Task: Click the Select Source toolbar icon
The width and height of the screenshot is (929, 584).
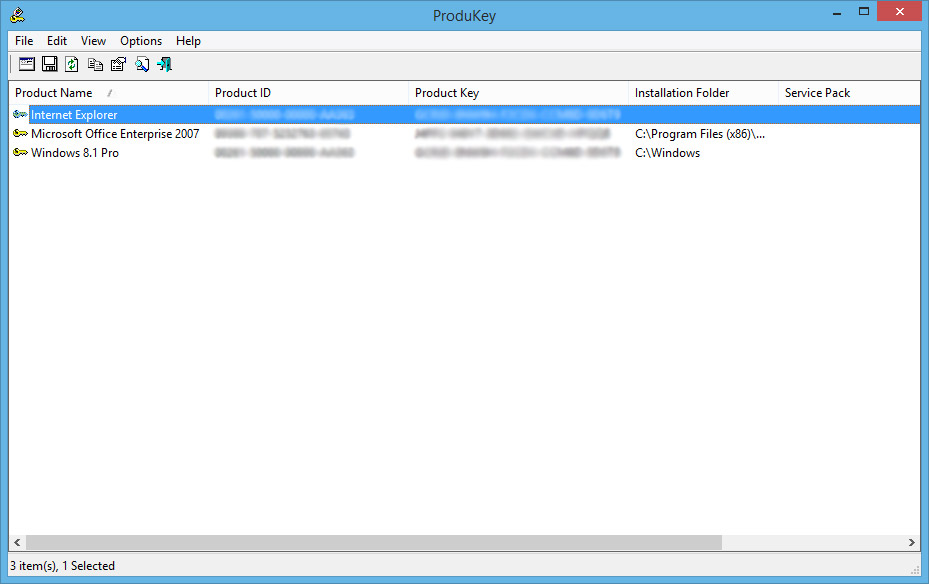Action: [26, 63]
